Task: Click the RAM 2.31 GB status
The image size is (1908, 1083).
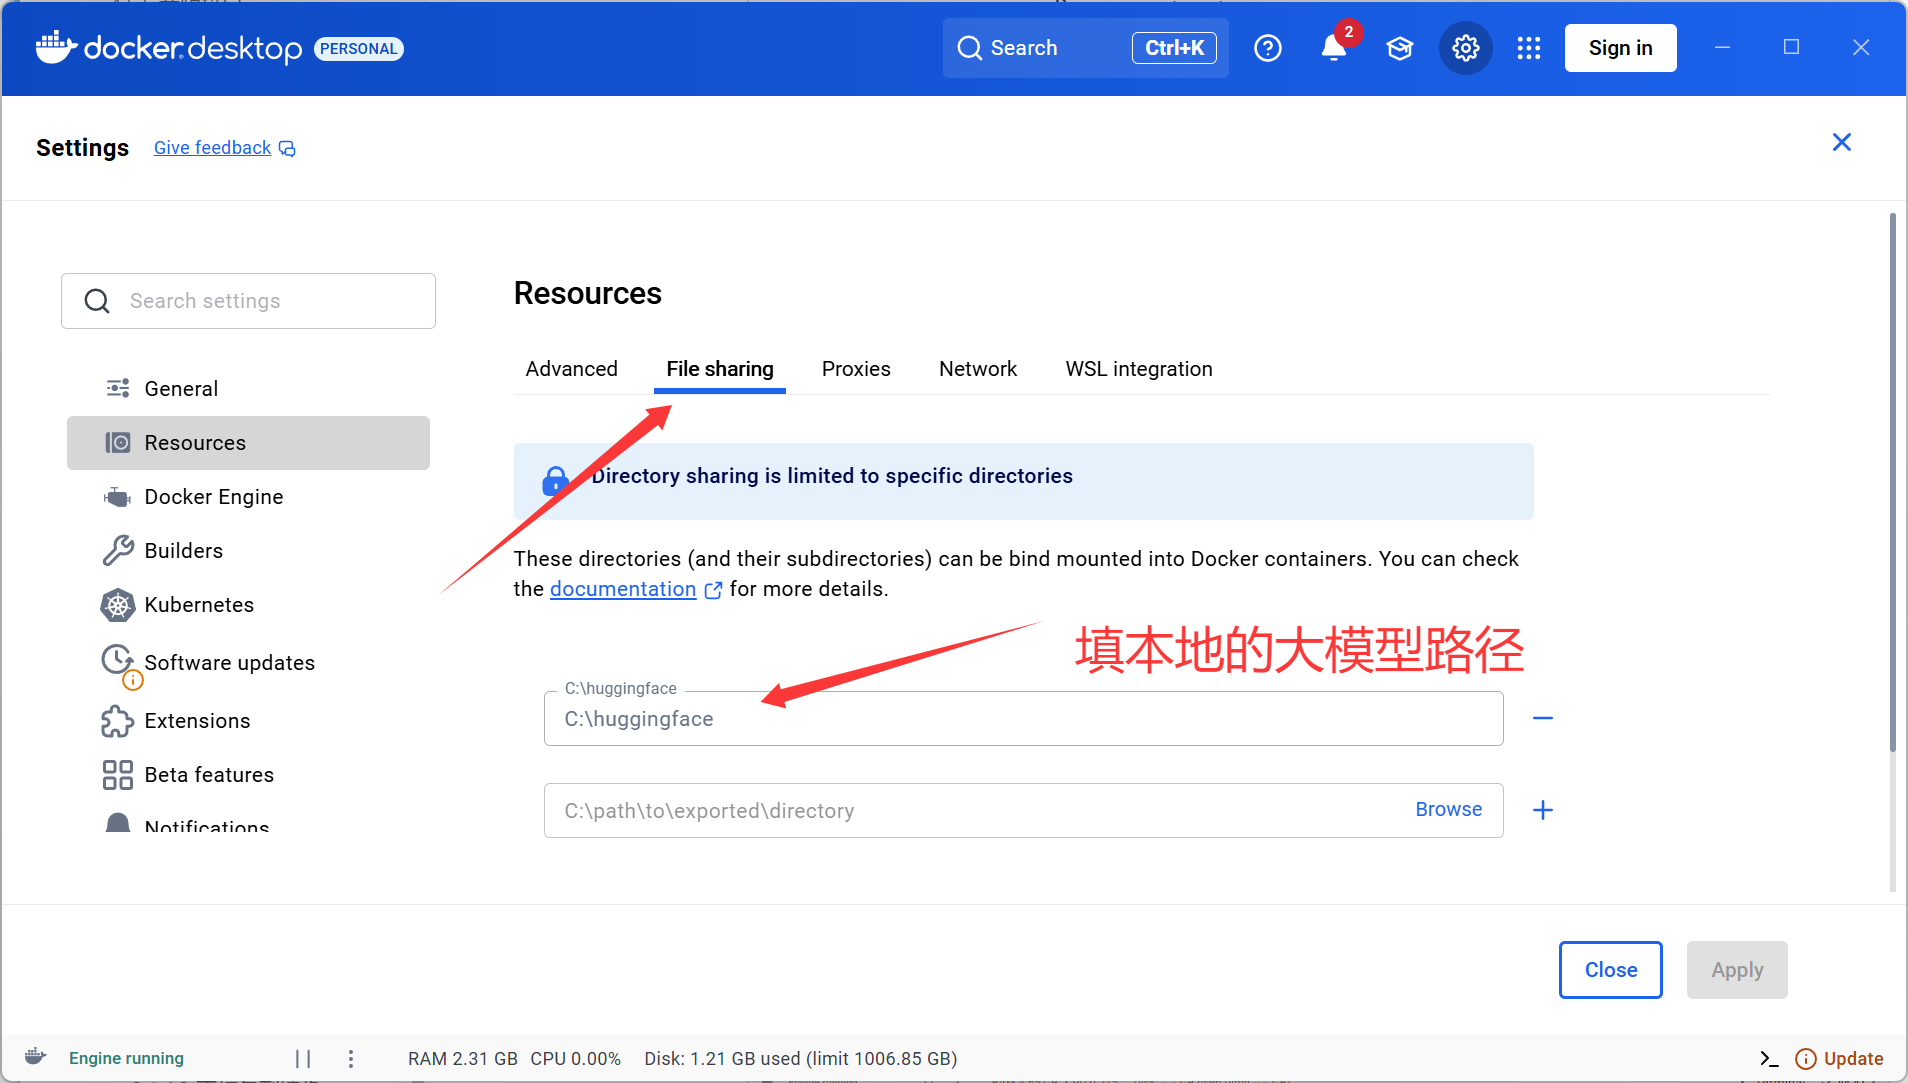Action: [x=462, y=1058]
